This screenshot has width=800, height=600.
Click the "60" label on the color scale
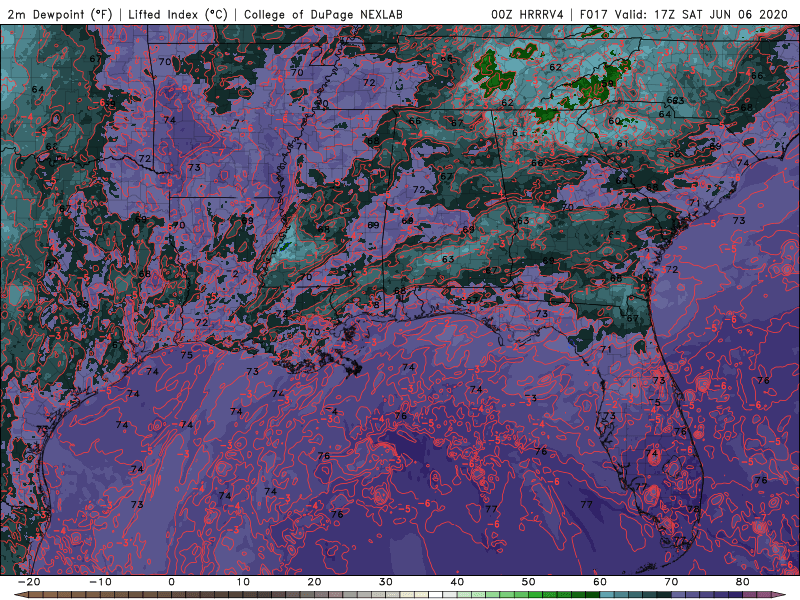(x=600, y=582)
